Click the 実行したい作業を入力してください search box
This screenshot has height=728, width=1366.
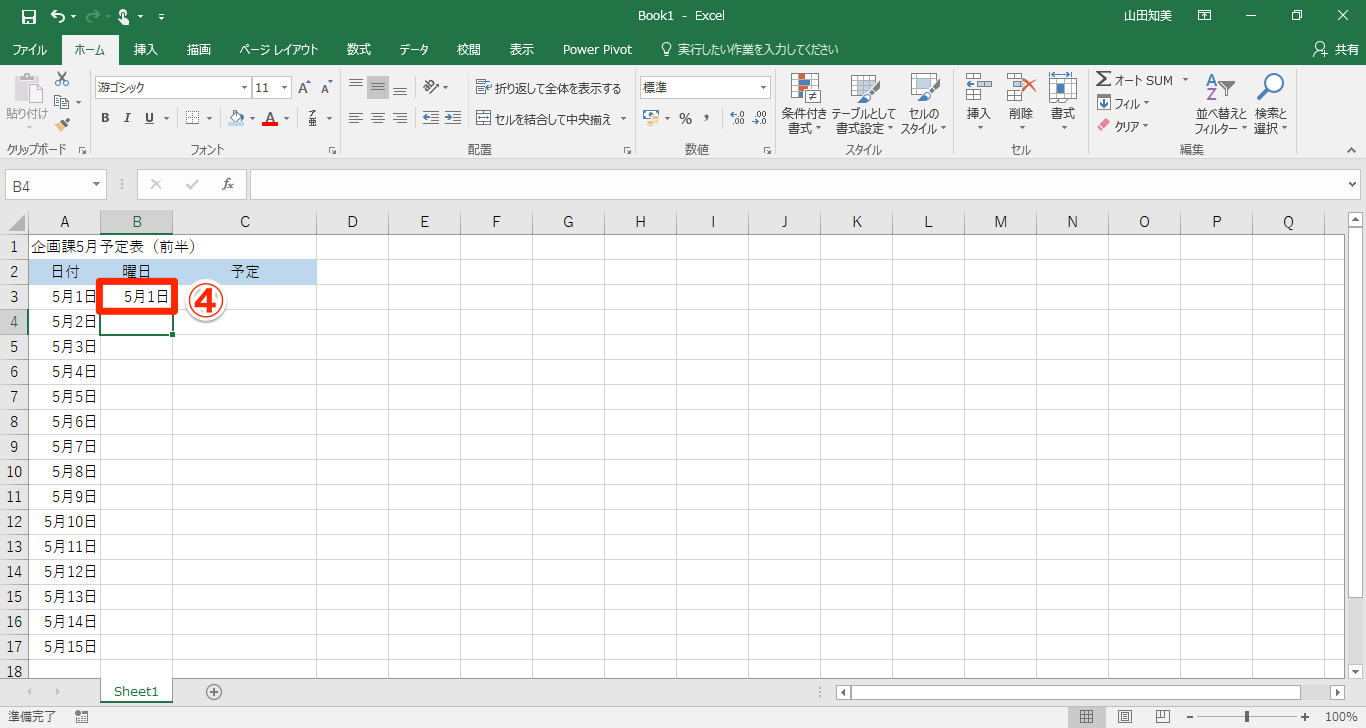coord(748,49)
